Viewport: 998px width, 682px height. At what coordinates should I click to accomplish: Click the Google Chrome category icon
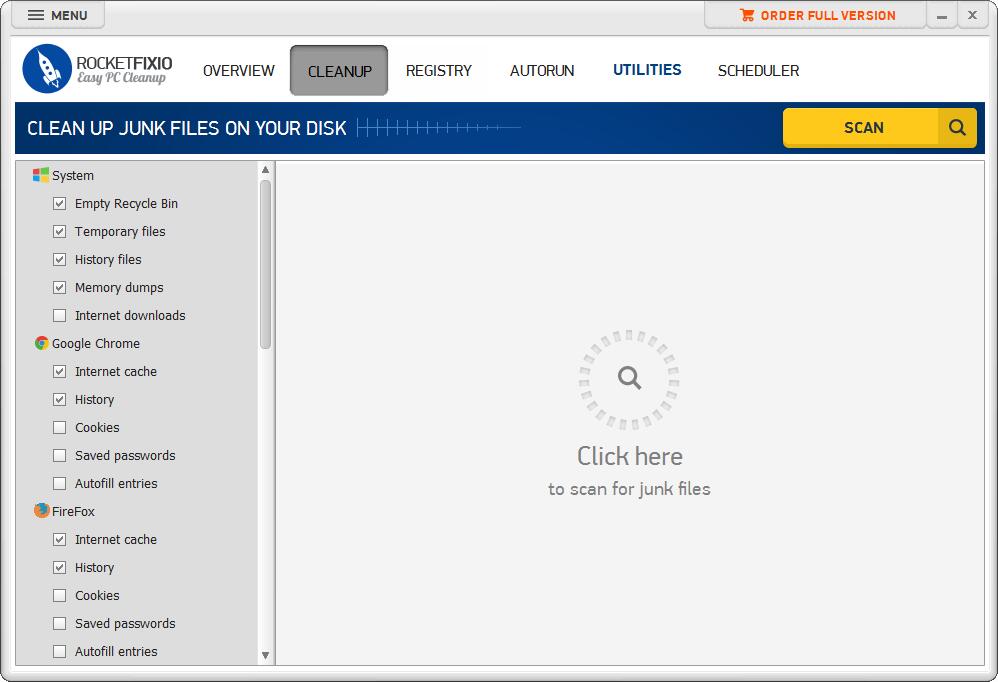(41, 343)
